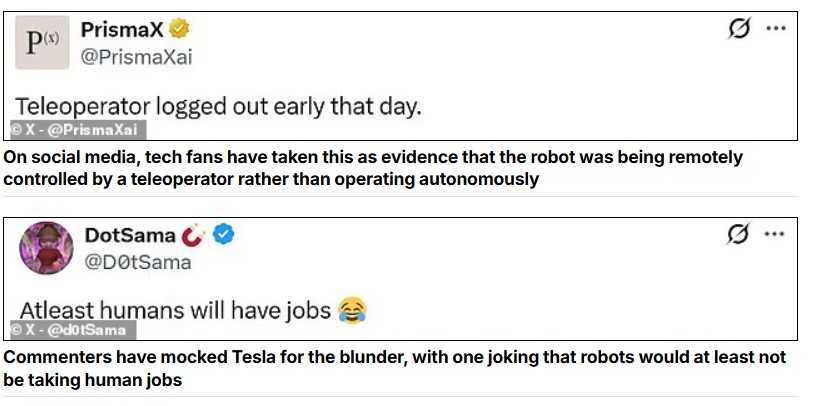The image size is (813, 406).
Task: Open more options on PrismaX's post
Action: 775,29
